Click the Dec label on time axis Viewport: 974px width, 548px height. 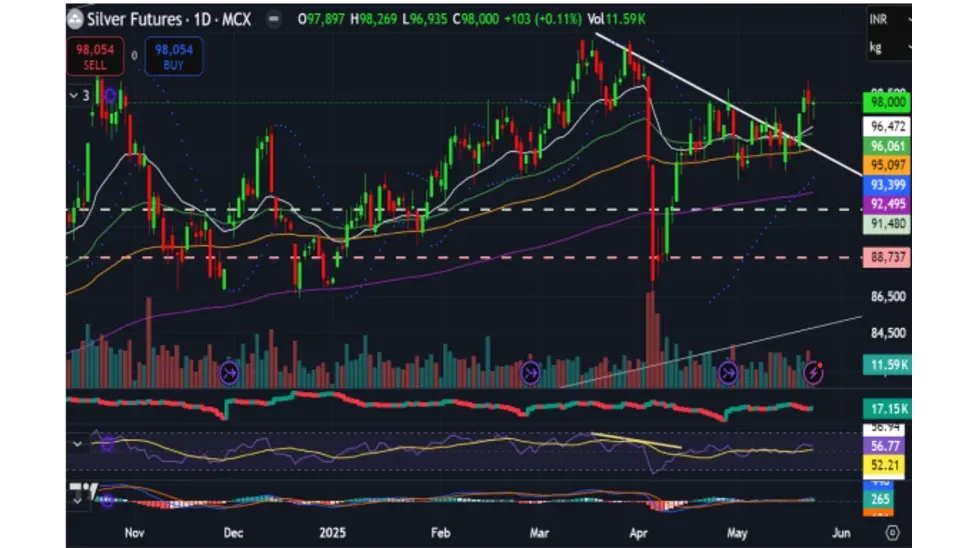point(233,532)
